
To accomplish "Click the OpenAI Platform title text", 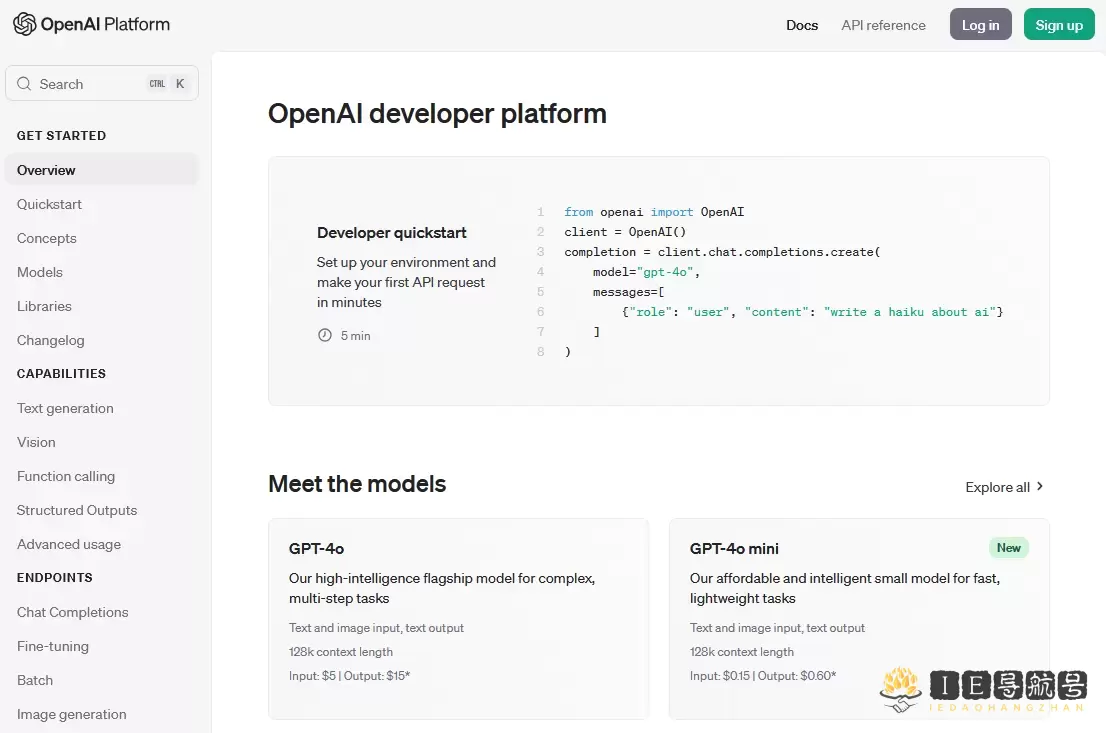I will (x=105, y=24).
